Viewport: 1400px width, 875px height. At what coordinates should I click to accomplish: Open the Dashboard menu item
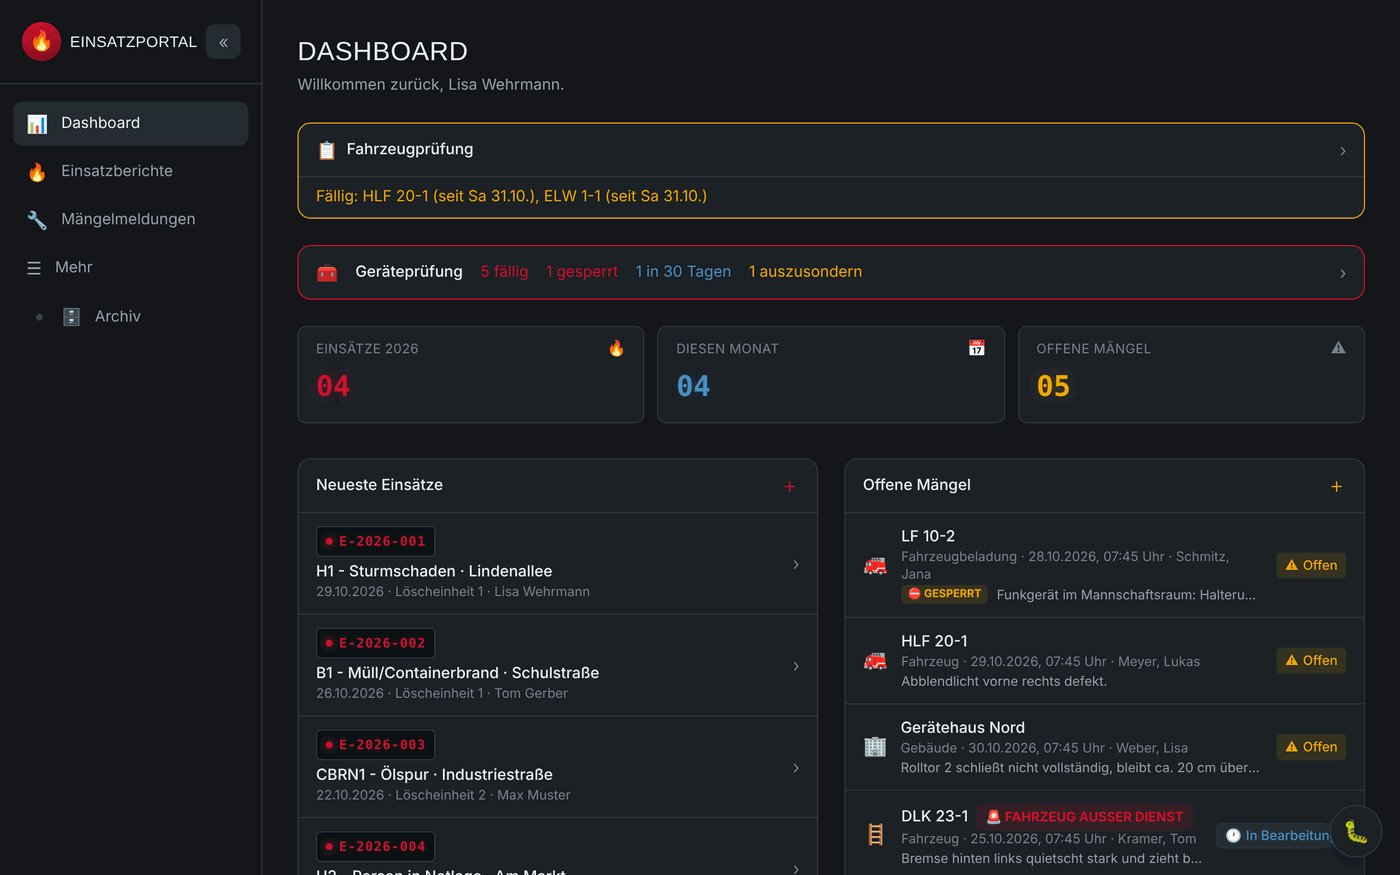coord(131,123)
